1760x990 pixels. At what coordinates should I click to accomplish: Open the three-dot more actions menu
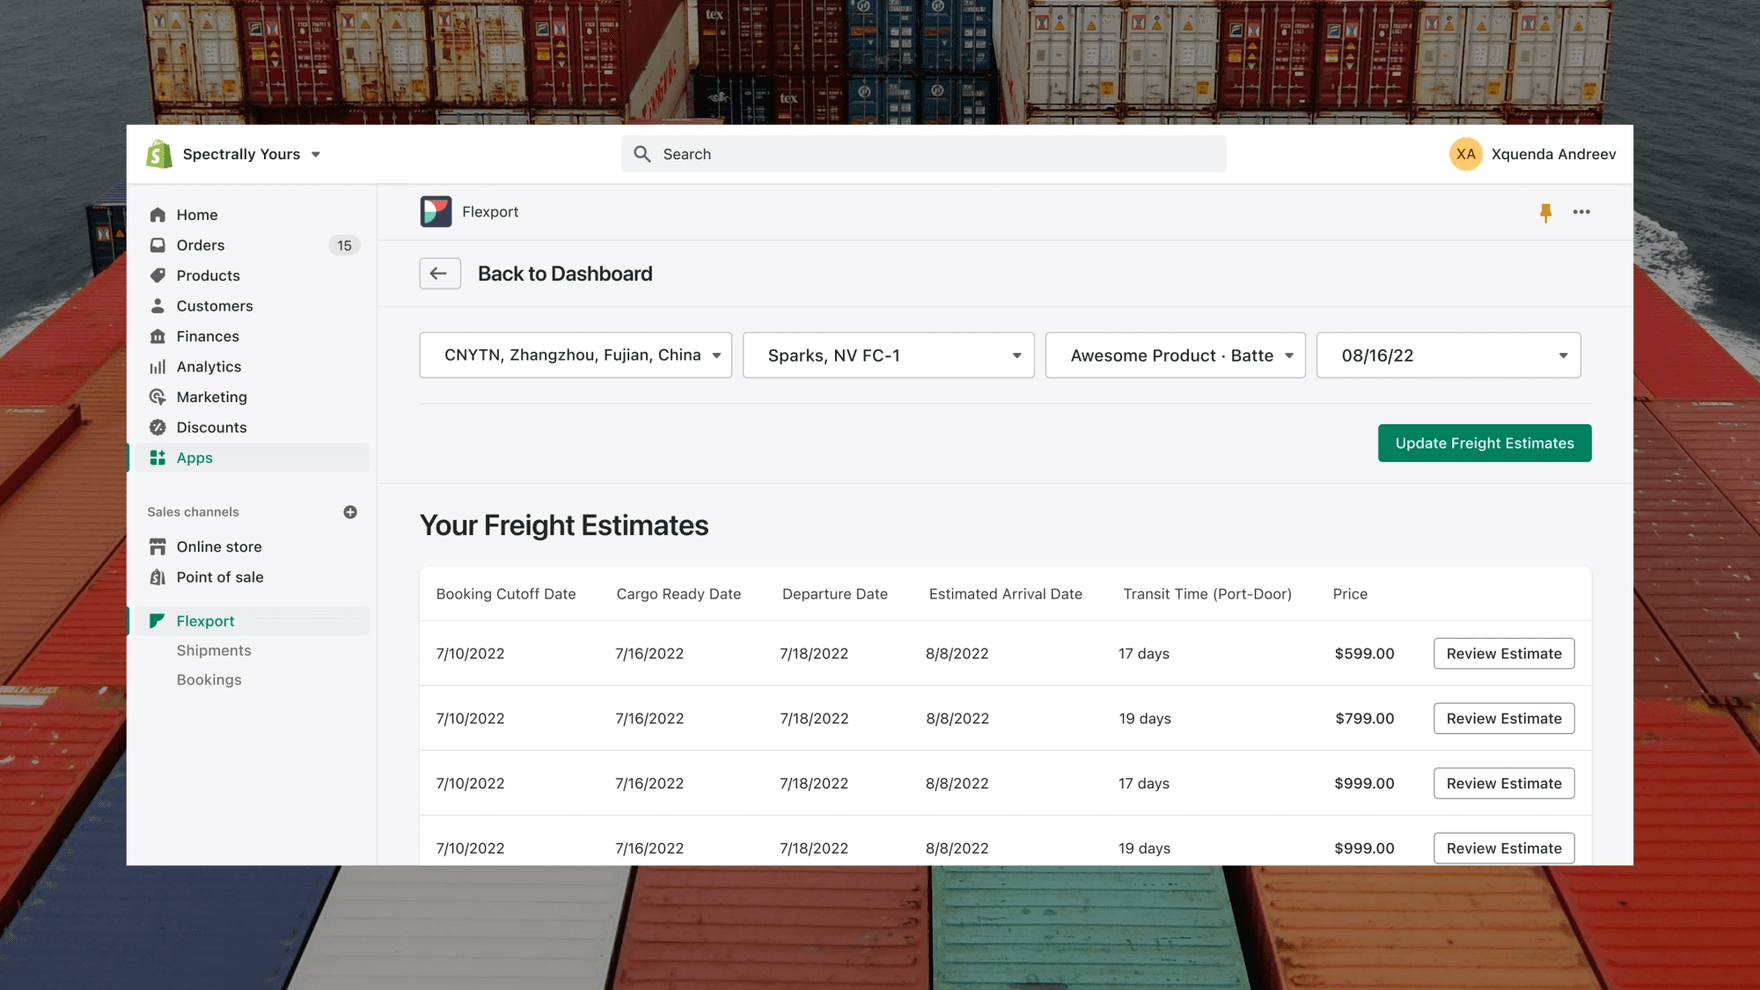pyautogui.click(x=1581, y=212)
